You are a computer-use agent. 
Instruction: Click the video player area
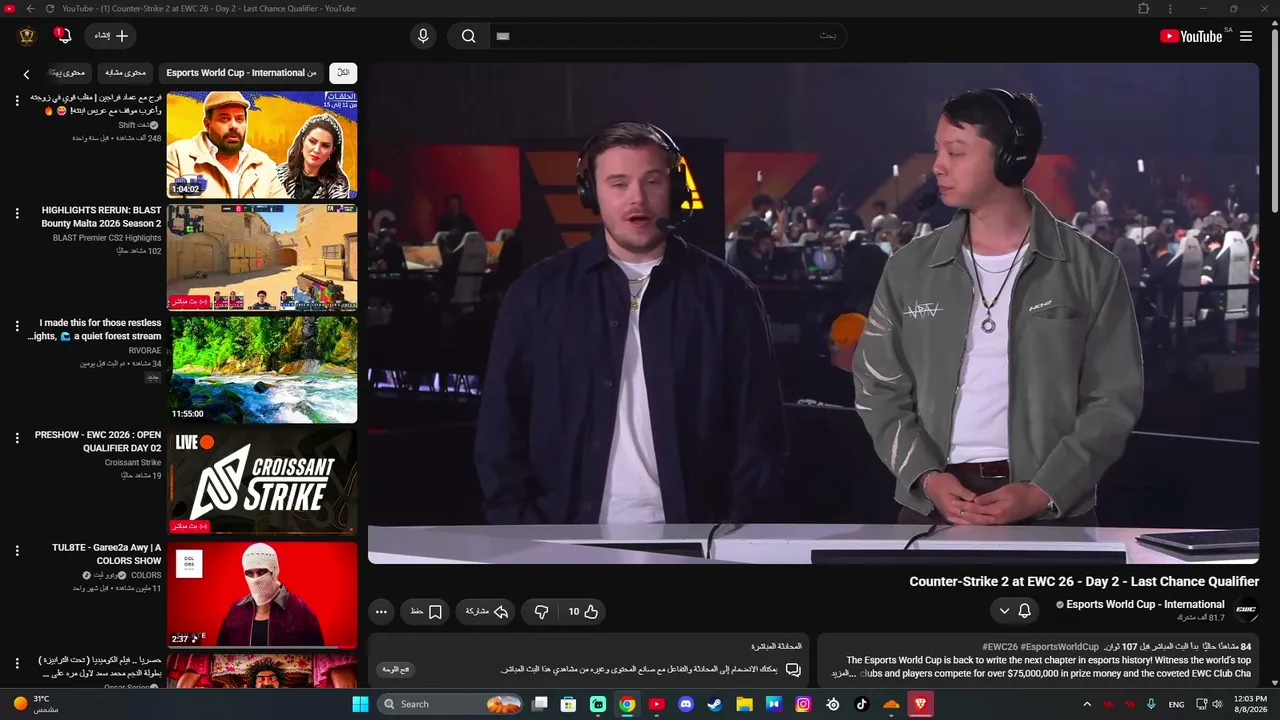coord(813,314)
